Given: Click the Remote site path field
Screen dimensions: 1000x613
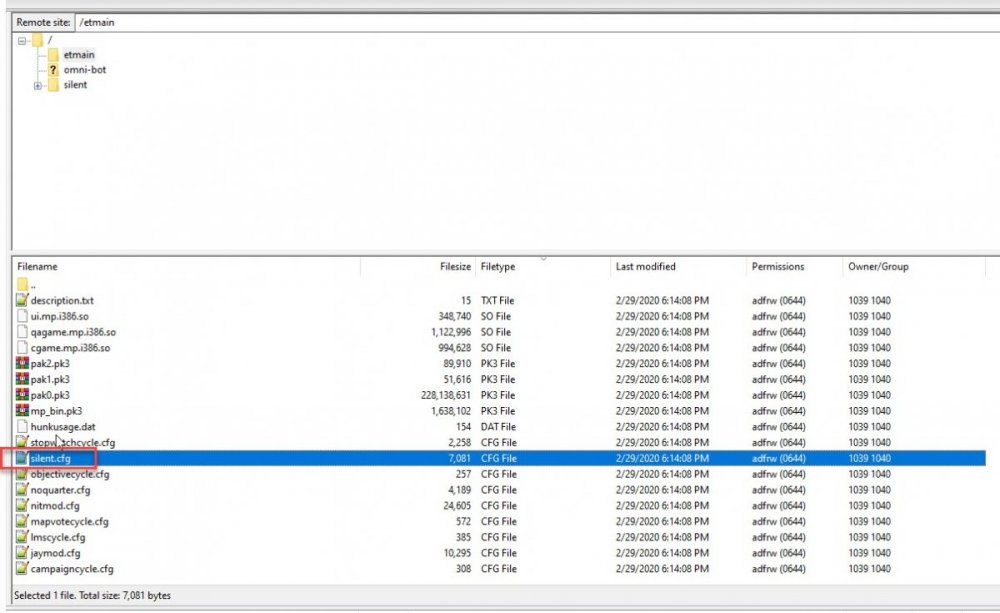Looking at the screenshot, I should click(530, 21).
